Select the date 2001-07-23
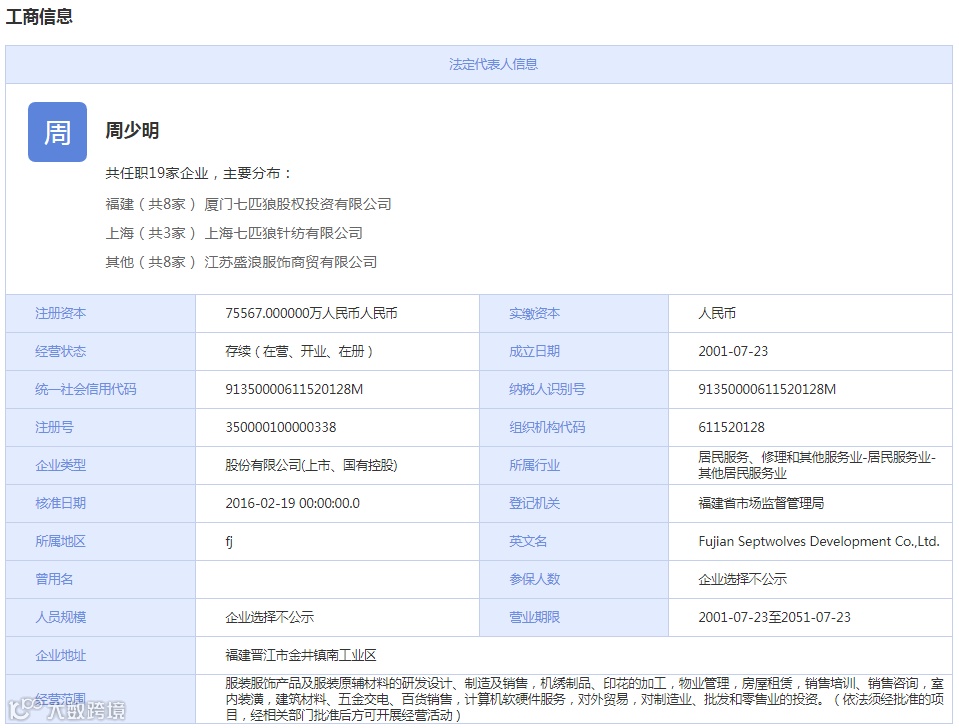This screenshot has height=728, width=959. point(733,351)
